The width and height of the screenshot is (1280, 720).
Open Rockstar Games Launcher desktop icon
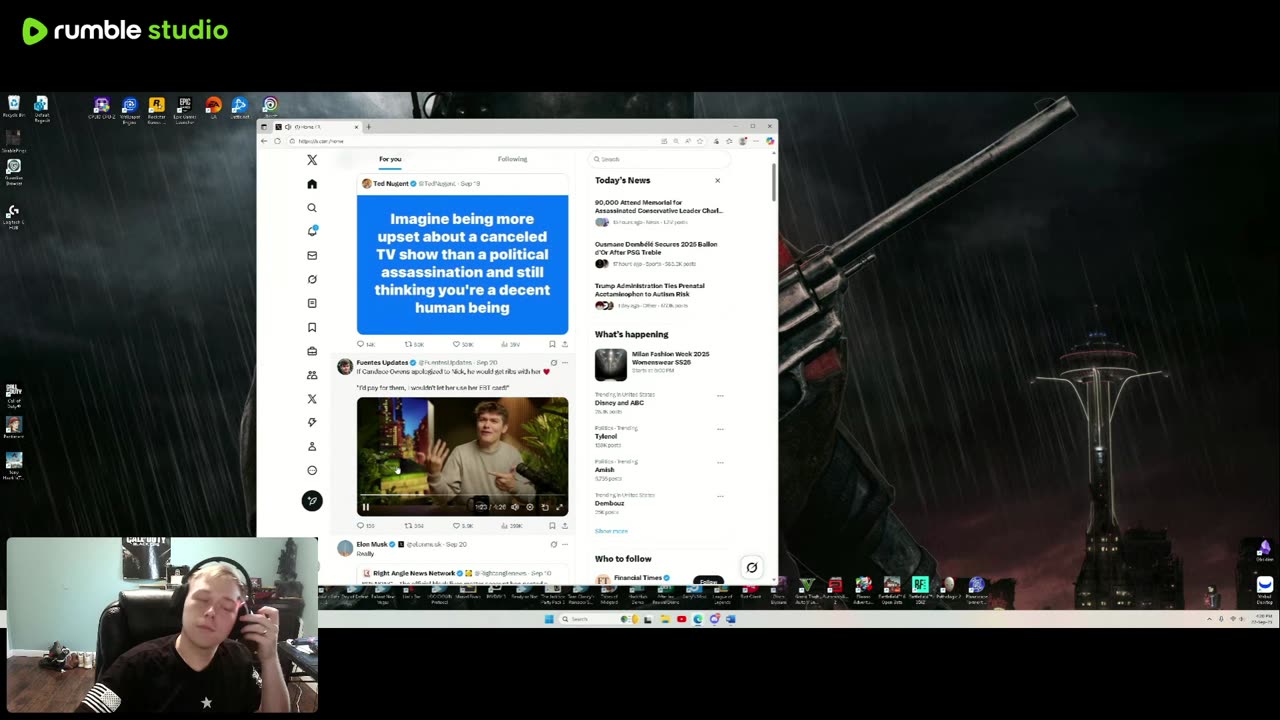point(156,109)
